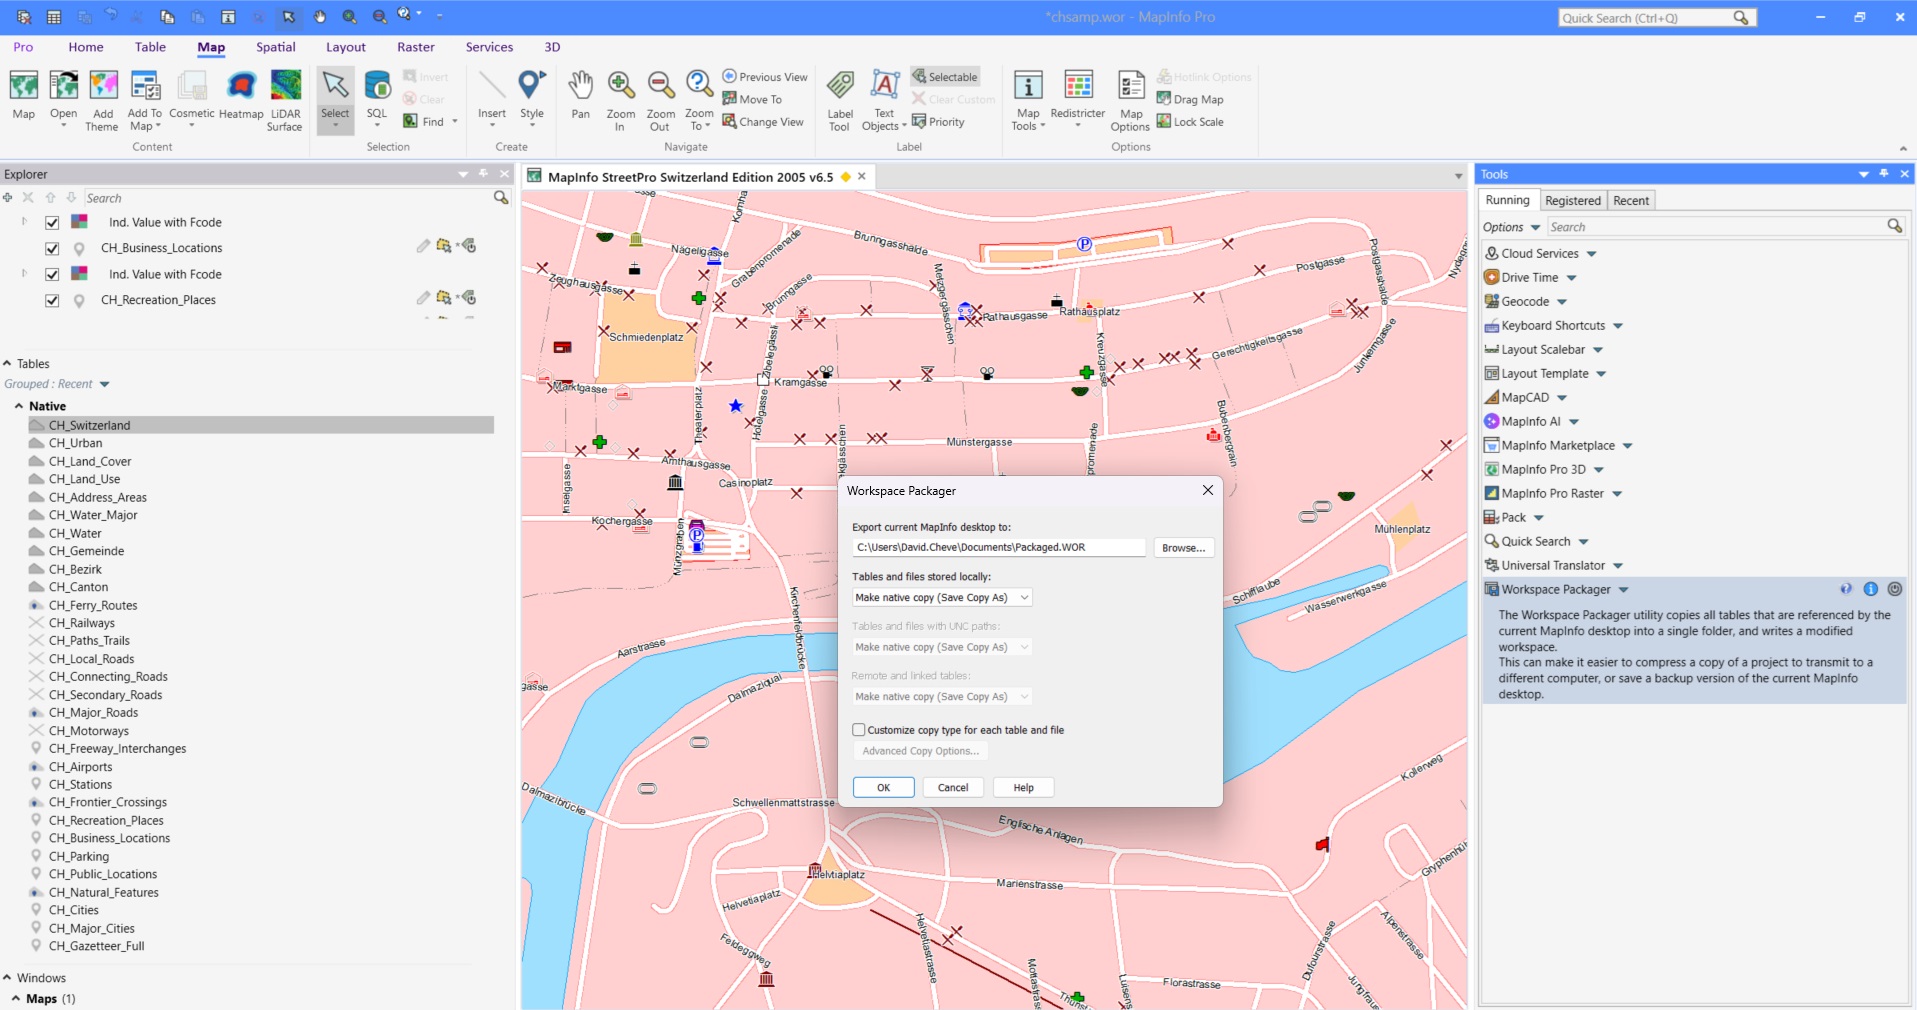Toggle visibility of CH_Recreation_Places layer
1917x1010 pixels.
tap(52, 300)
